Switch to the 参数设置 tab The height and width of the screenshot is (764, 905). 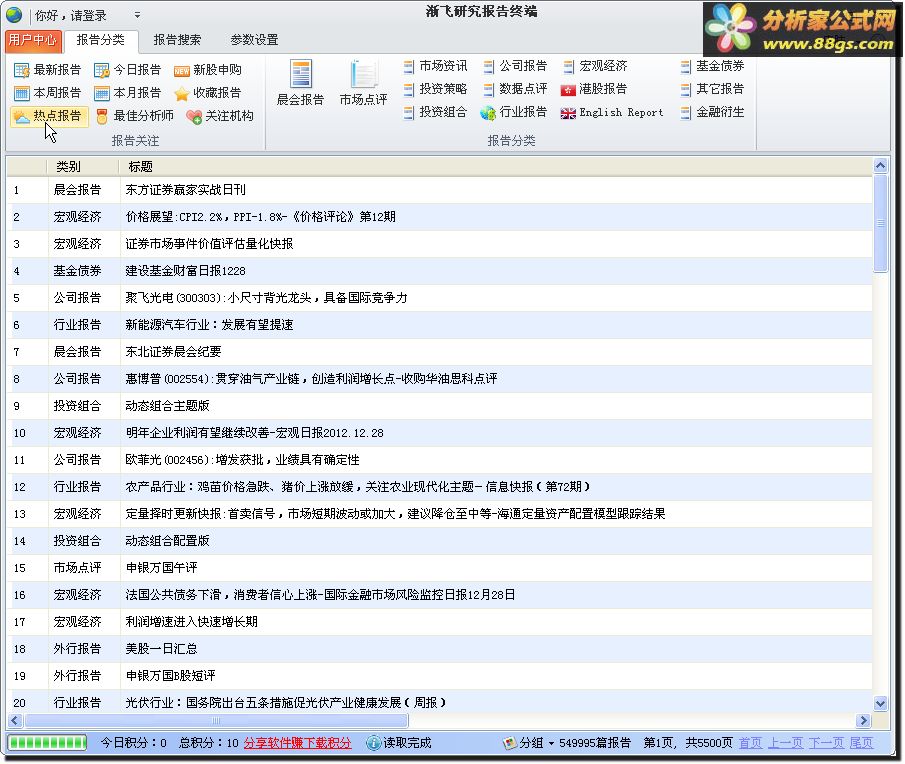(254, 40)
